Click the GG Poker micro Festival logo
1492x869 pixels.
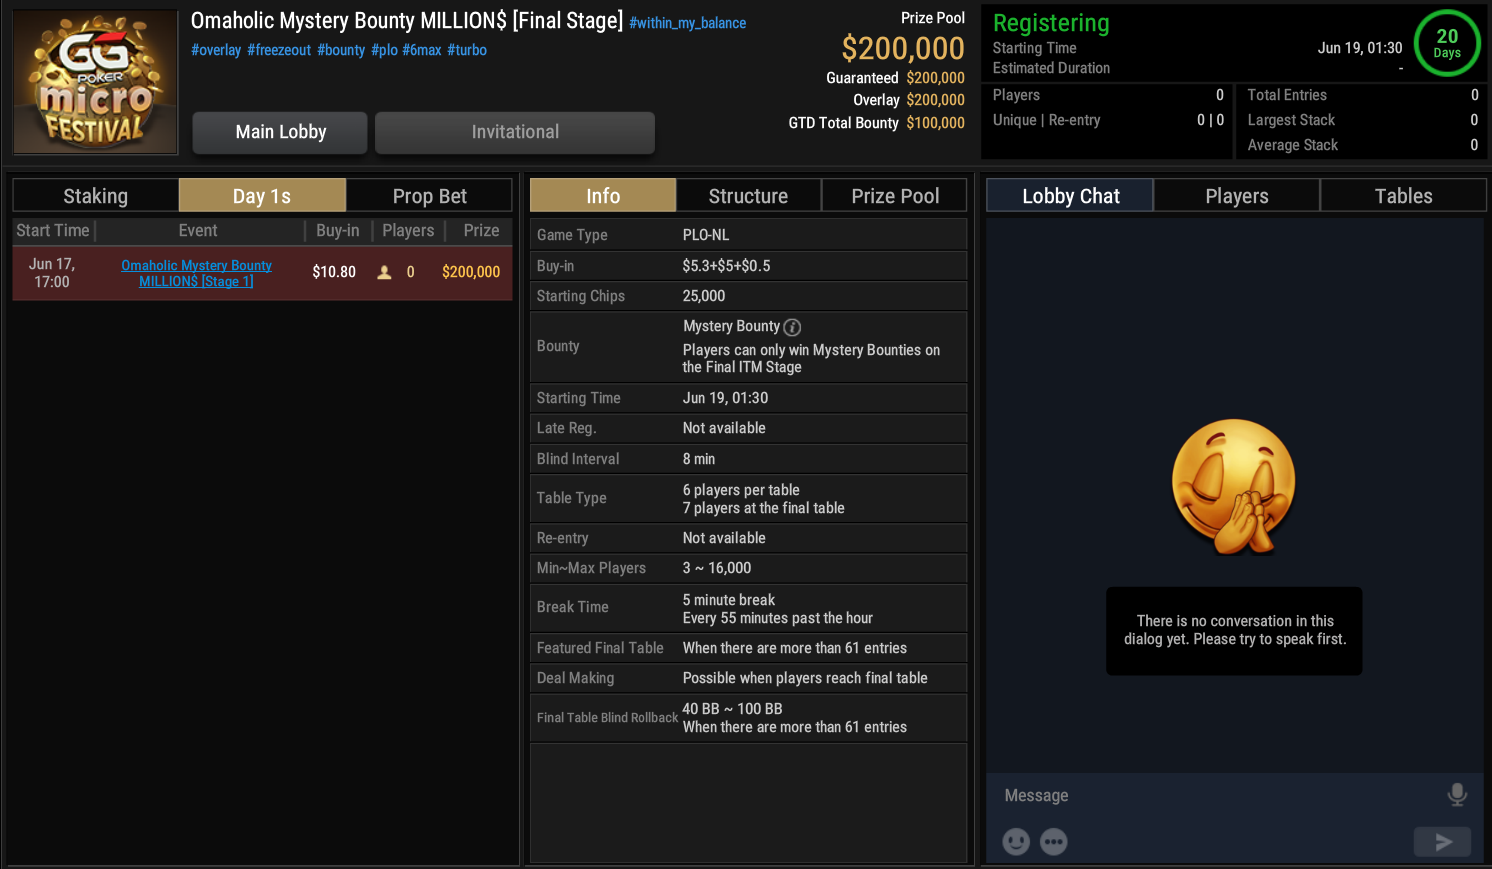tap(96, 83)
